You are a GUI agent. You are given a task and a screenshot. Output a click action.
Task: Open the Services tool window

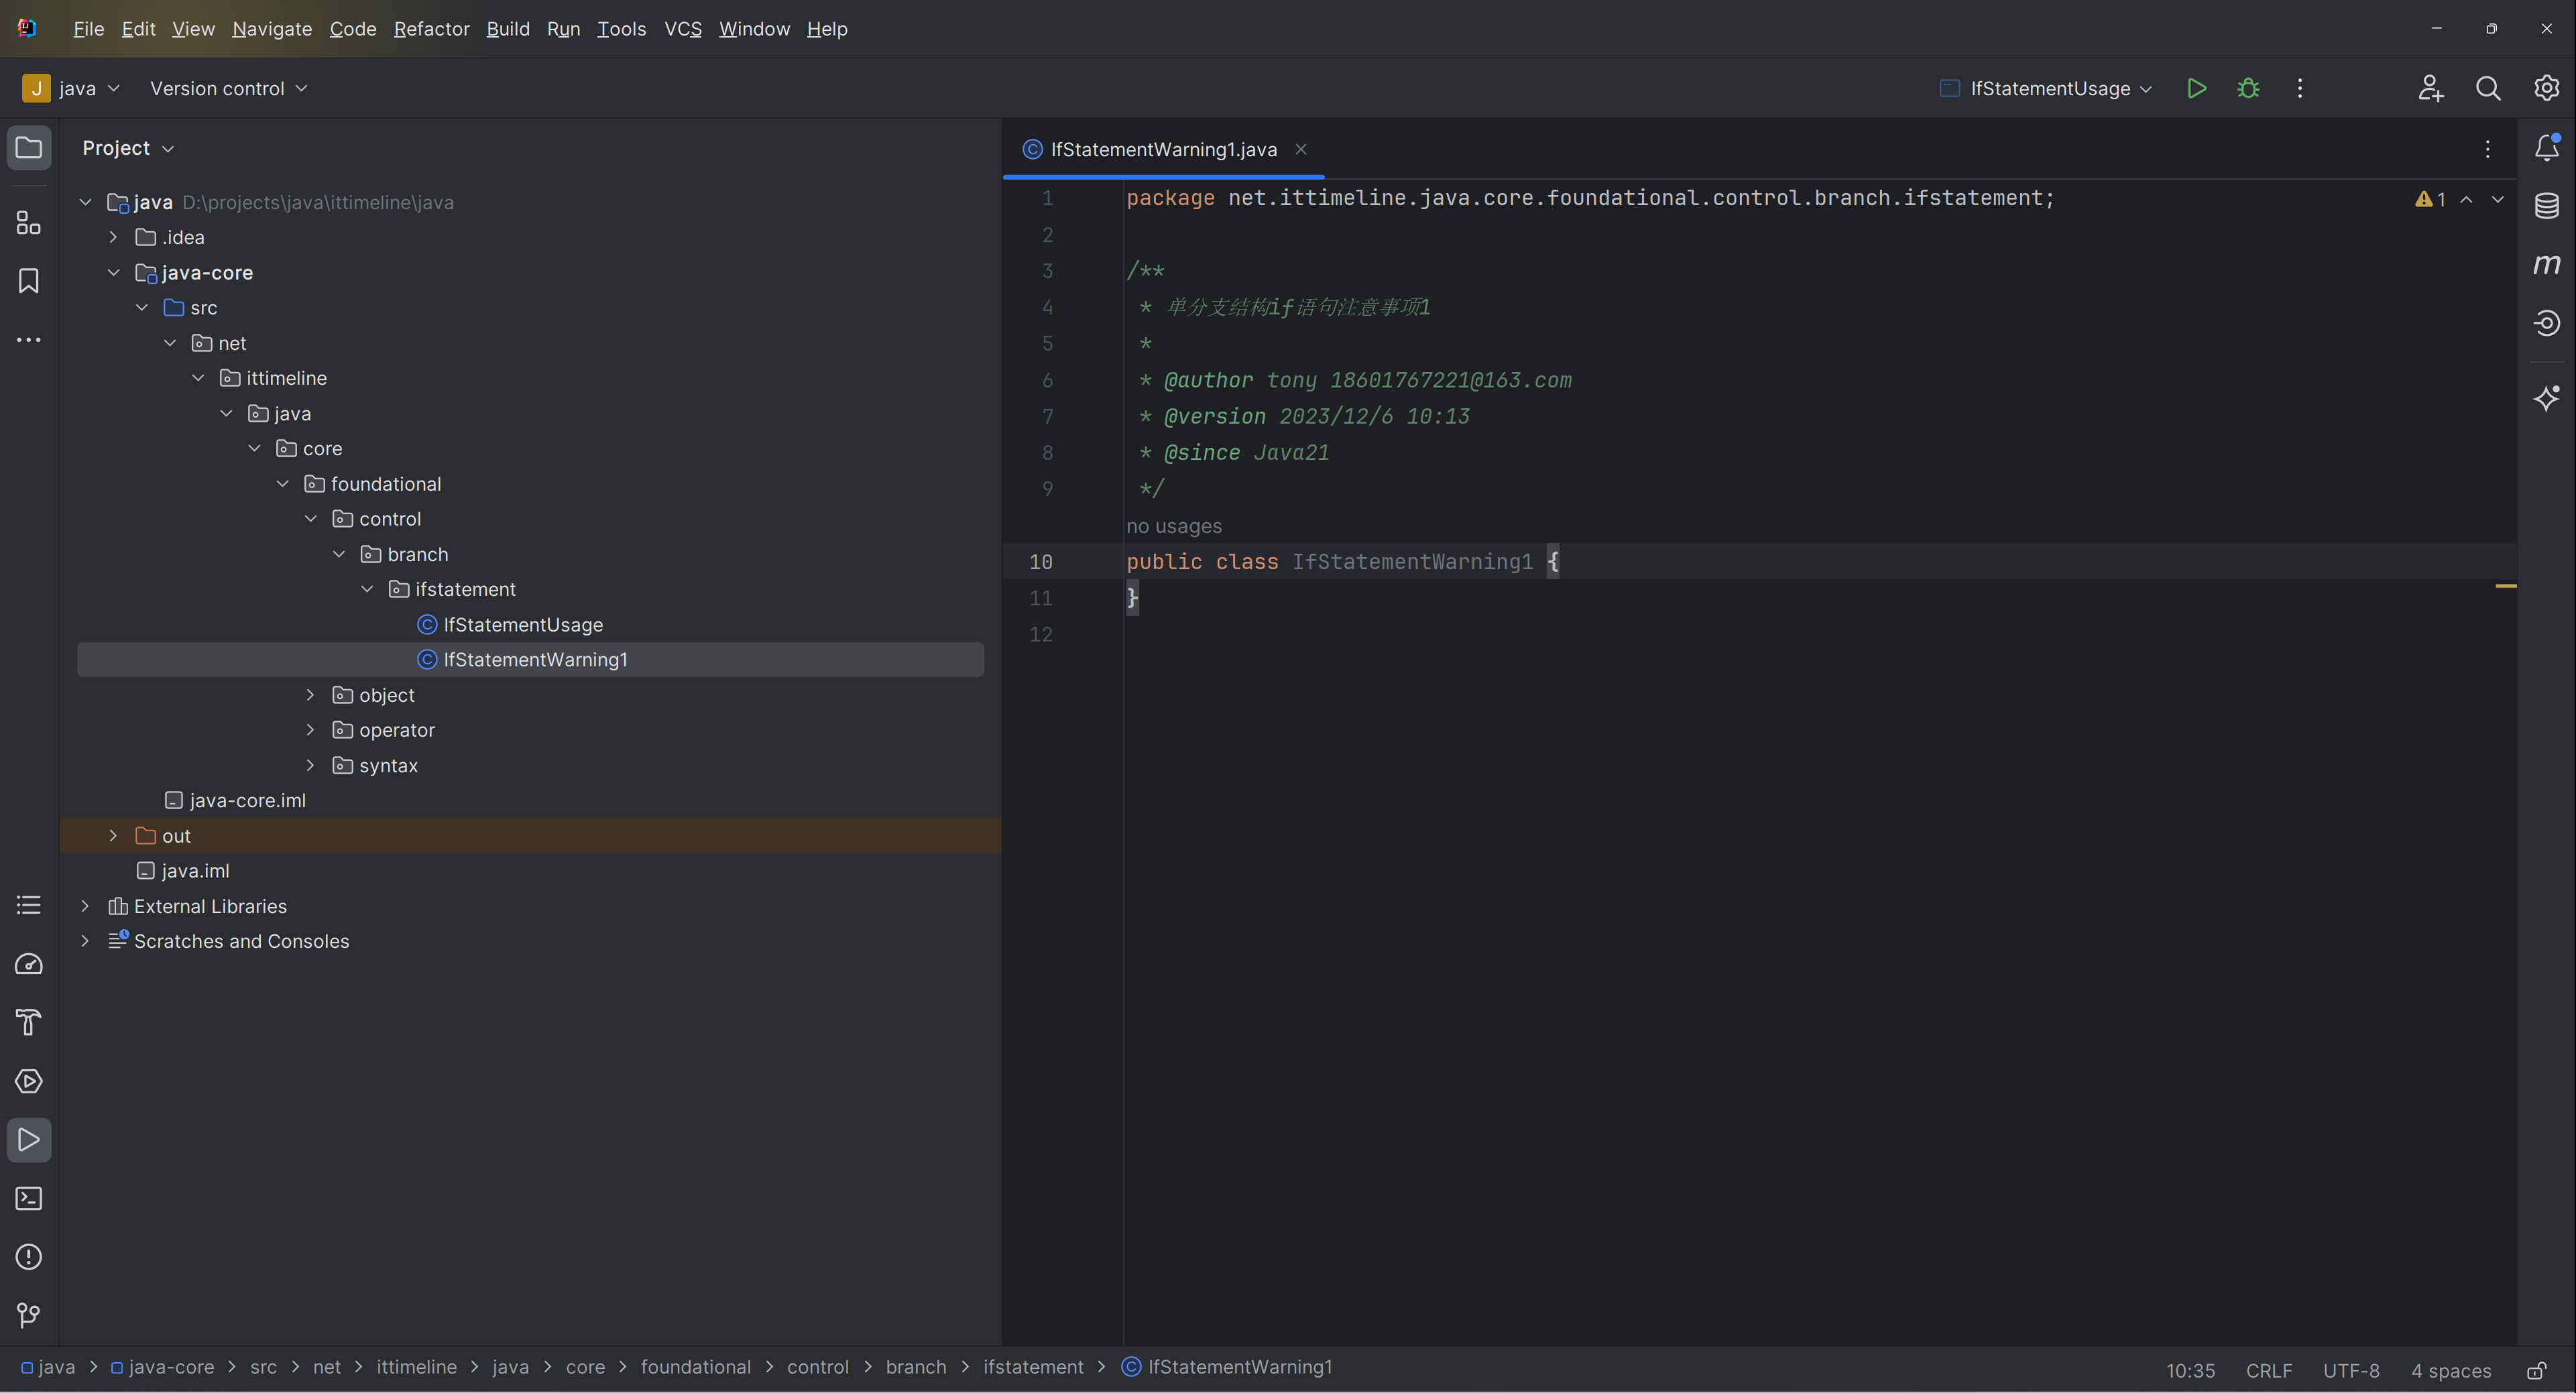(x=29, y=1081)
